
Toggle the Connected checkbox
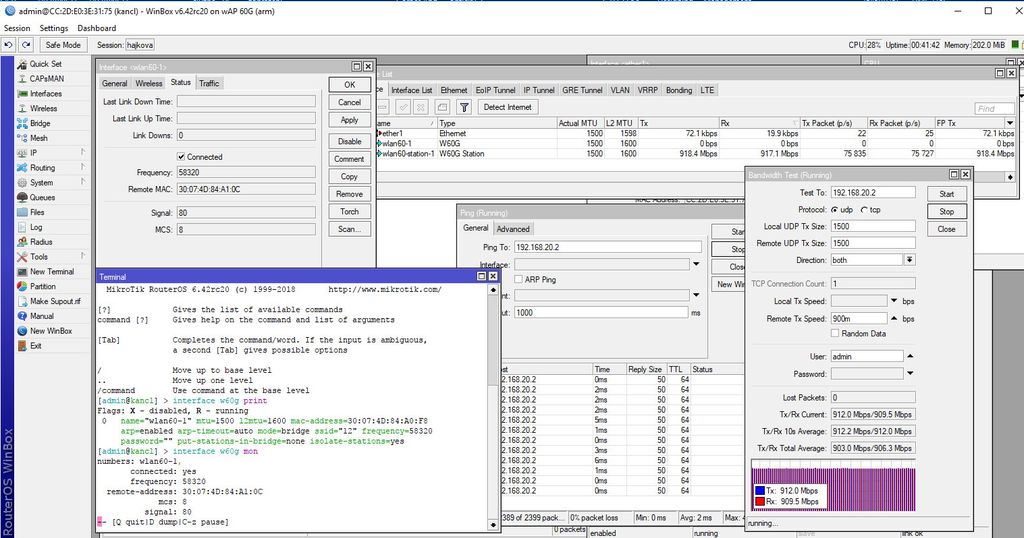tap(181, 157)
